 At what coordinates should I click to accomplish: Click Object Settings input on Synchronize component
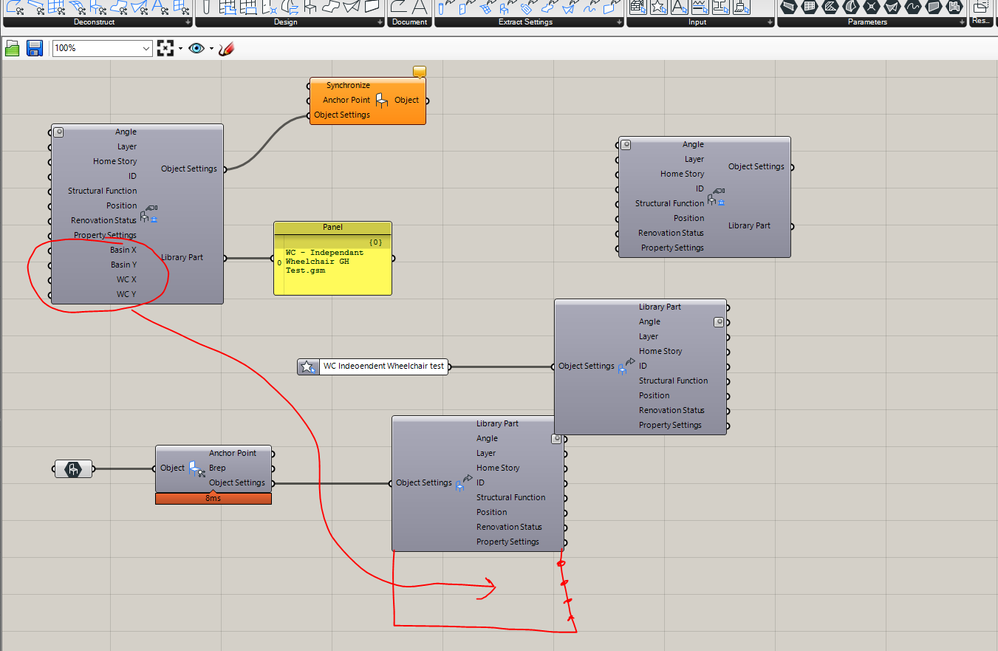[342, 115]
